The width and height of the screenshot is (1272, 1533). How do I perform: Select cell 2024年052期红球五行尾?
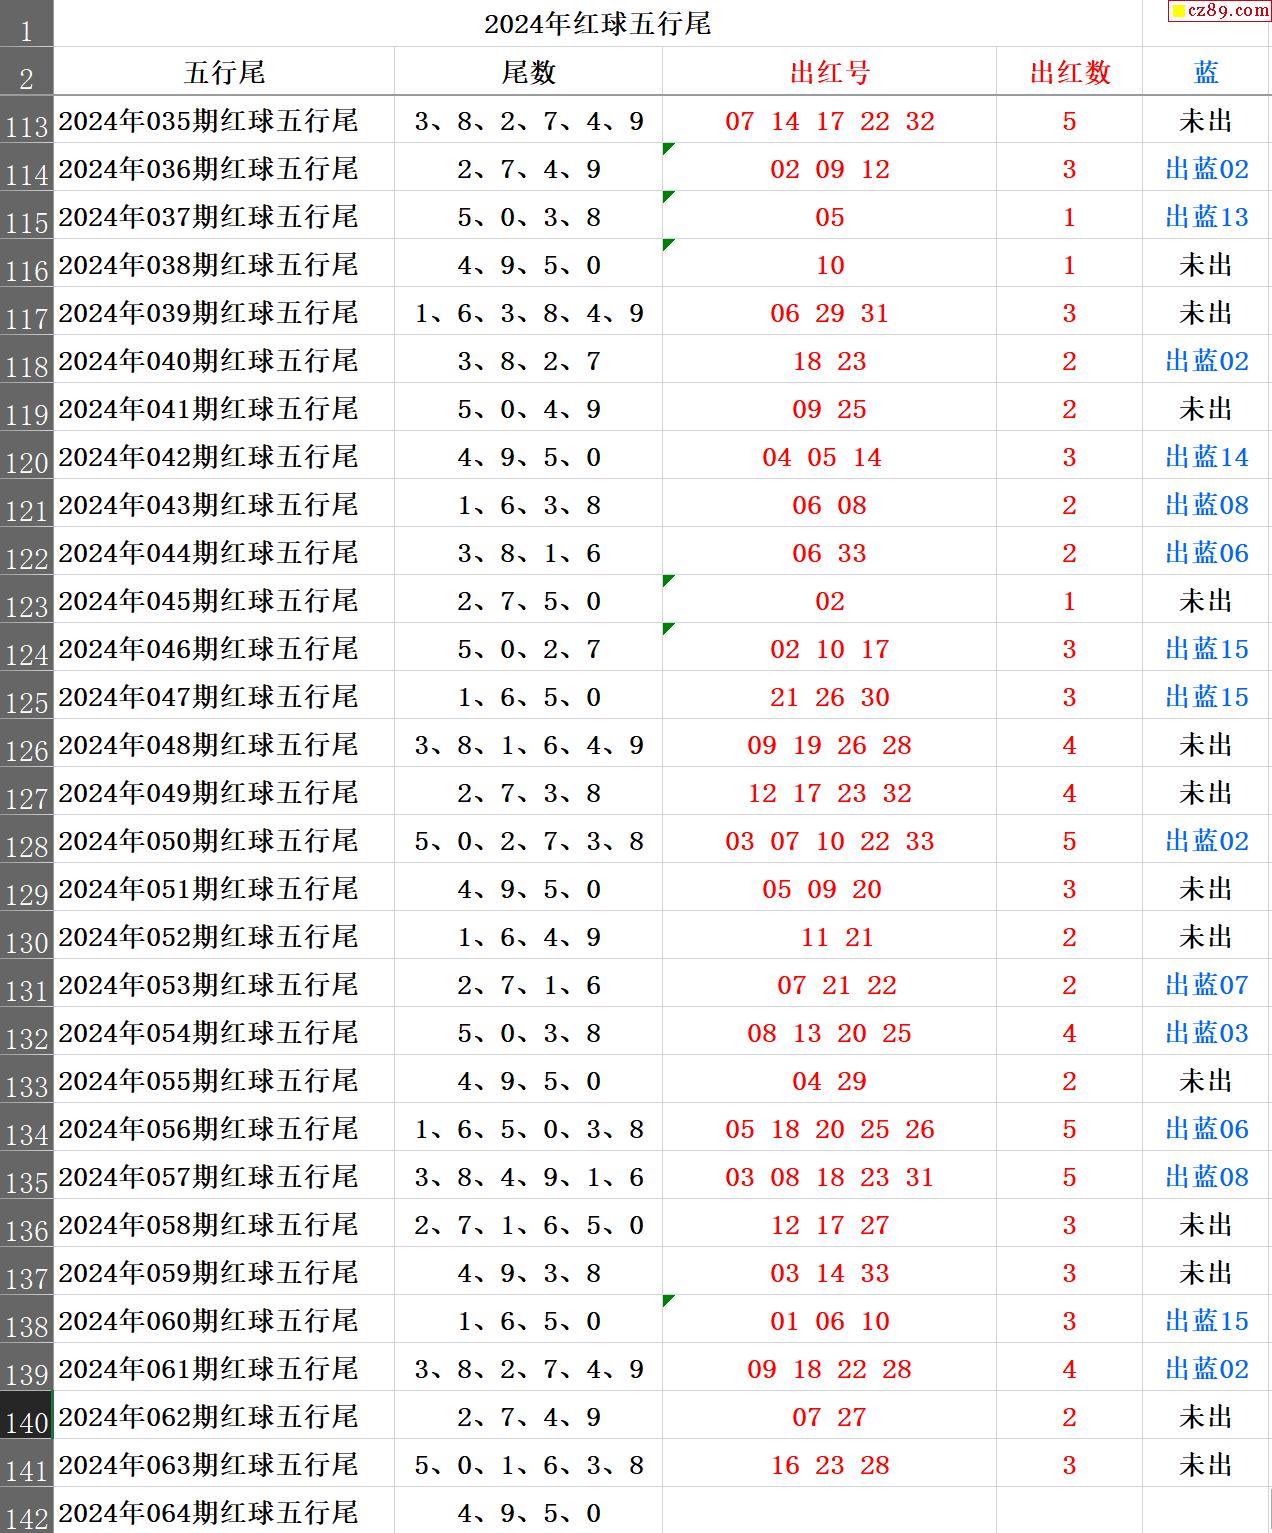point(224,937)
